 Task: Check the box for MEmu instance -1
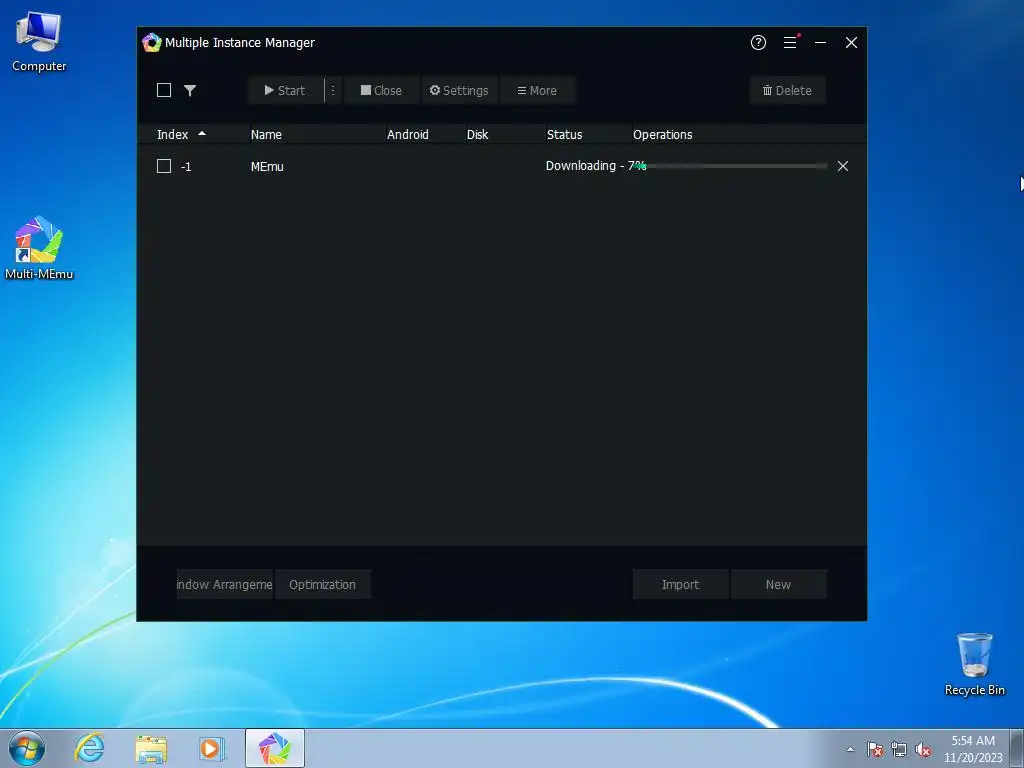164,166
